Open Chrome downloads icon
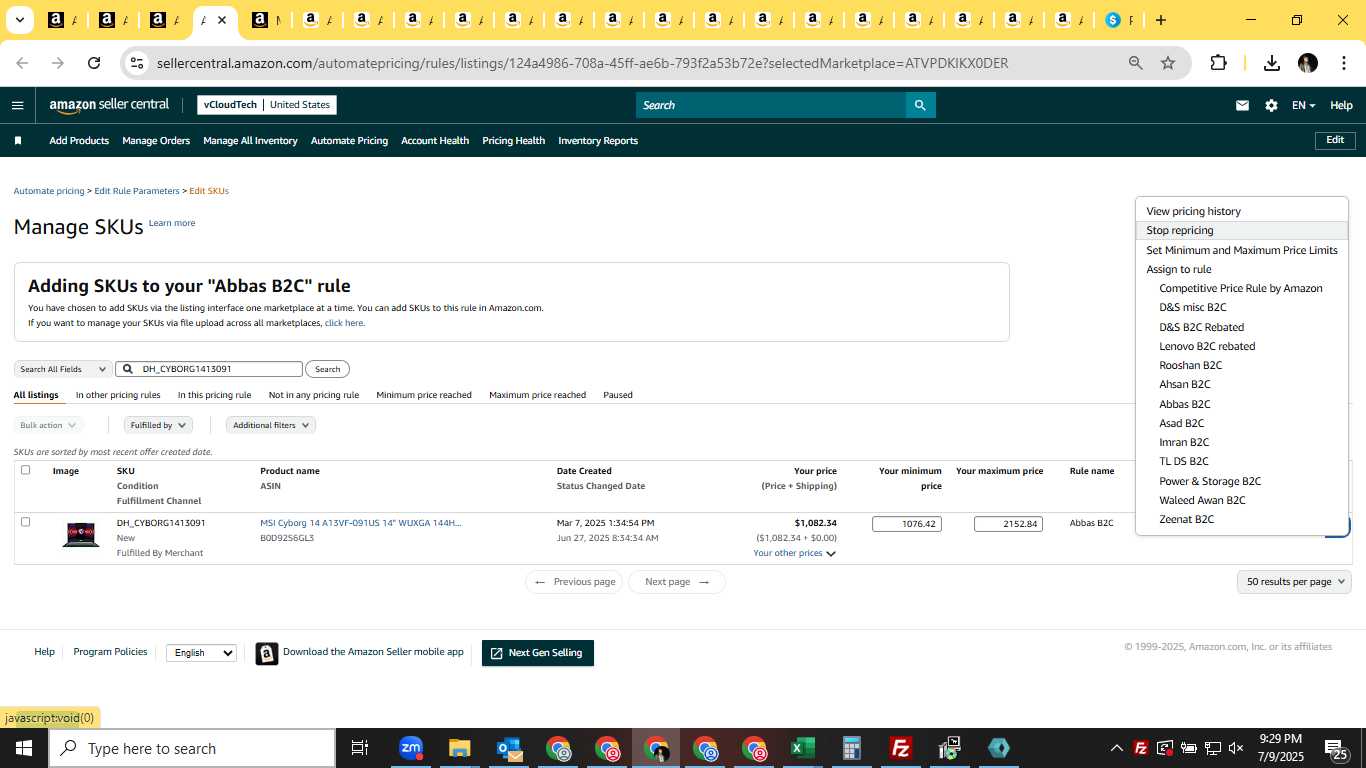Screen dimensions: 1366x768 point(1272,63)
